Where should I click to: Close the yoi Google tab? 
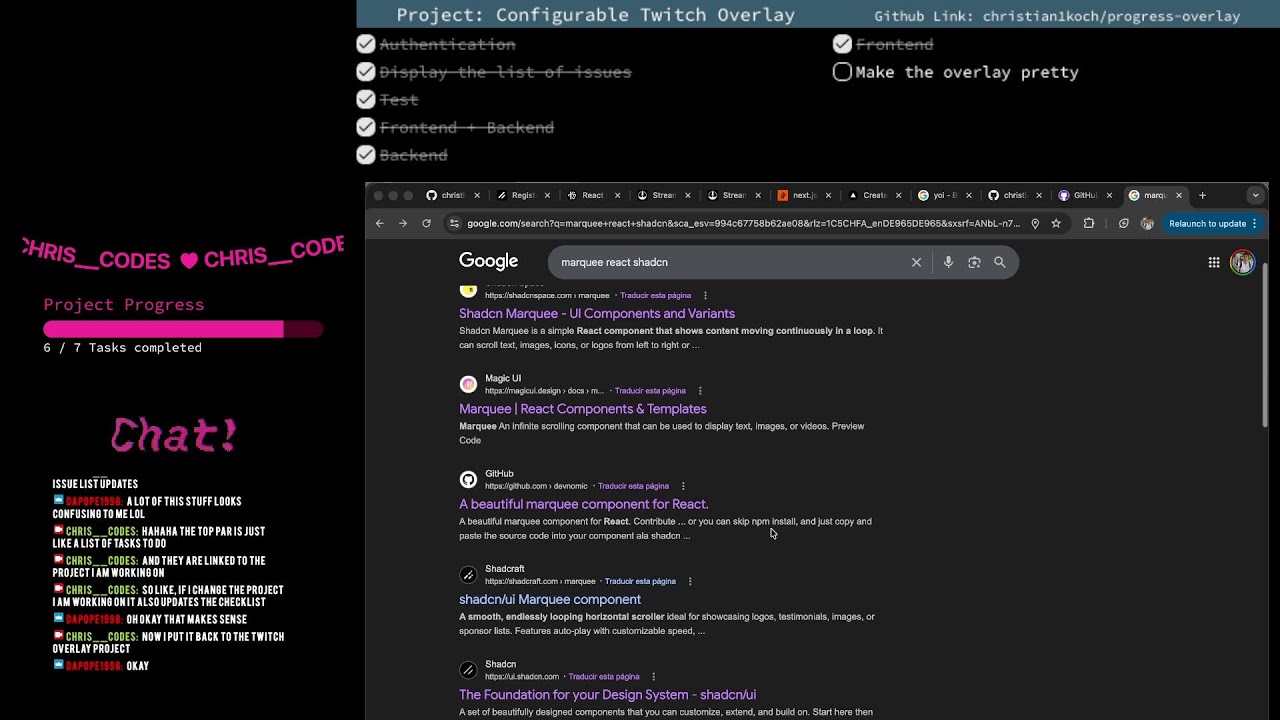968,195
